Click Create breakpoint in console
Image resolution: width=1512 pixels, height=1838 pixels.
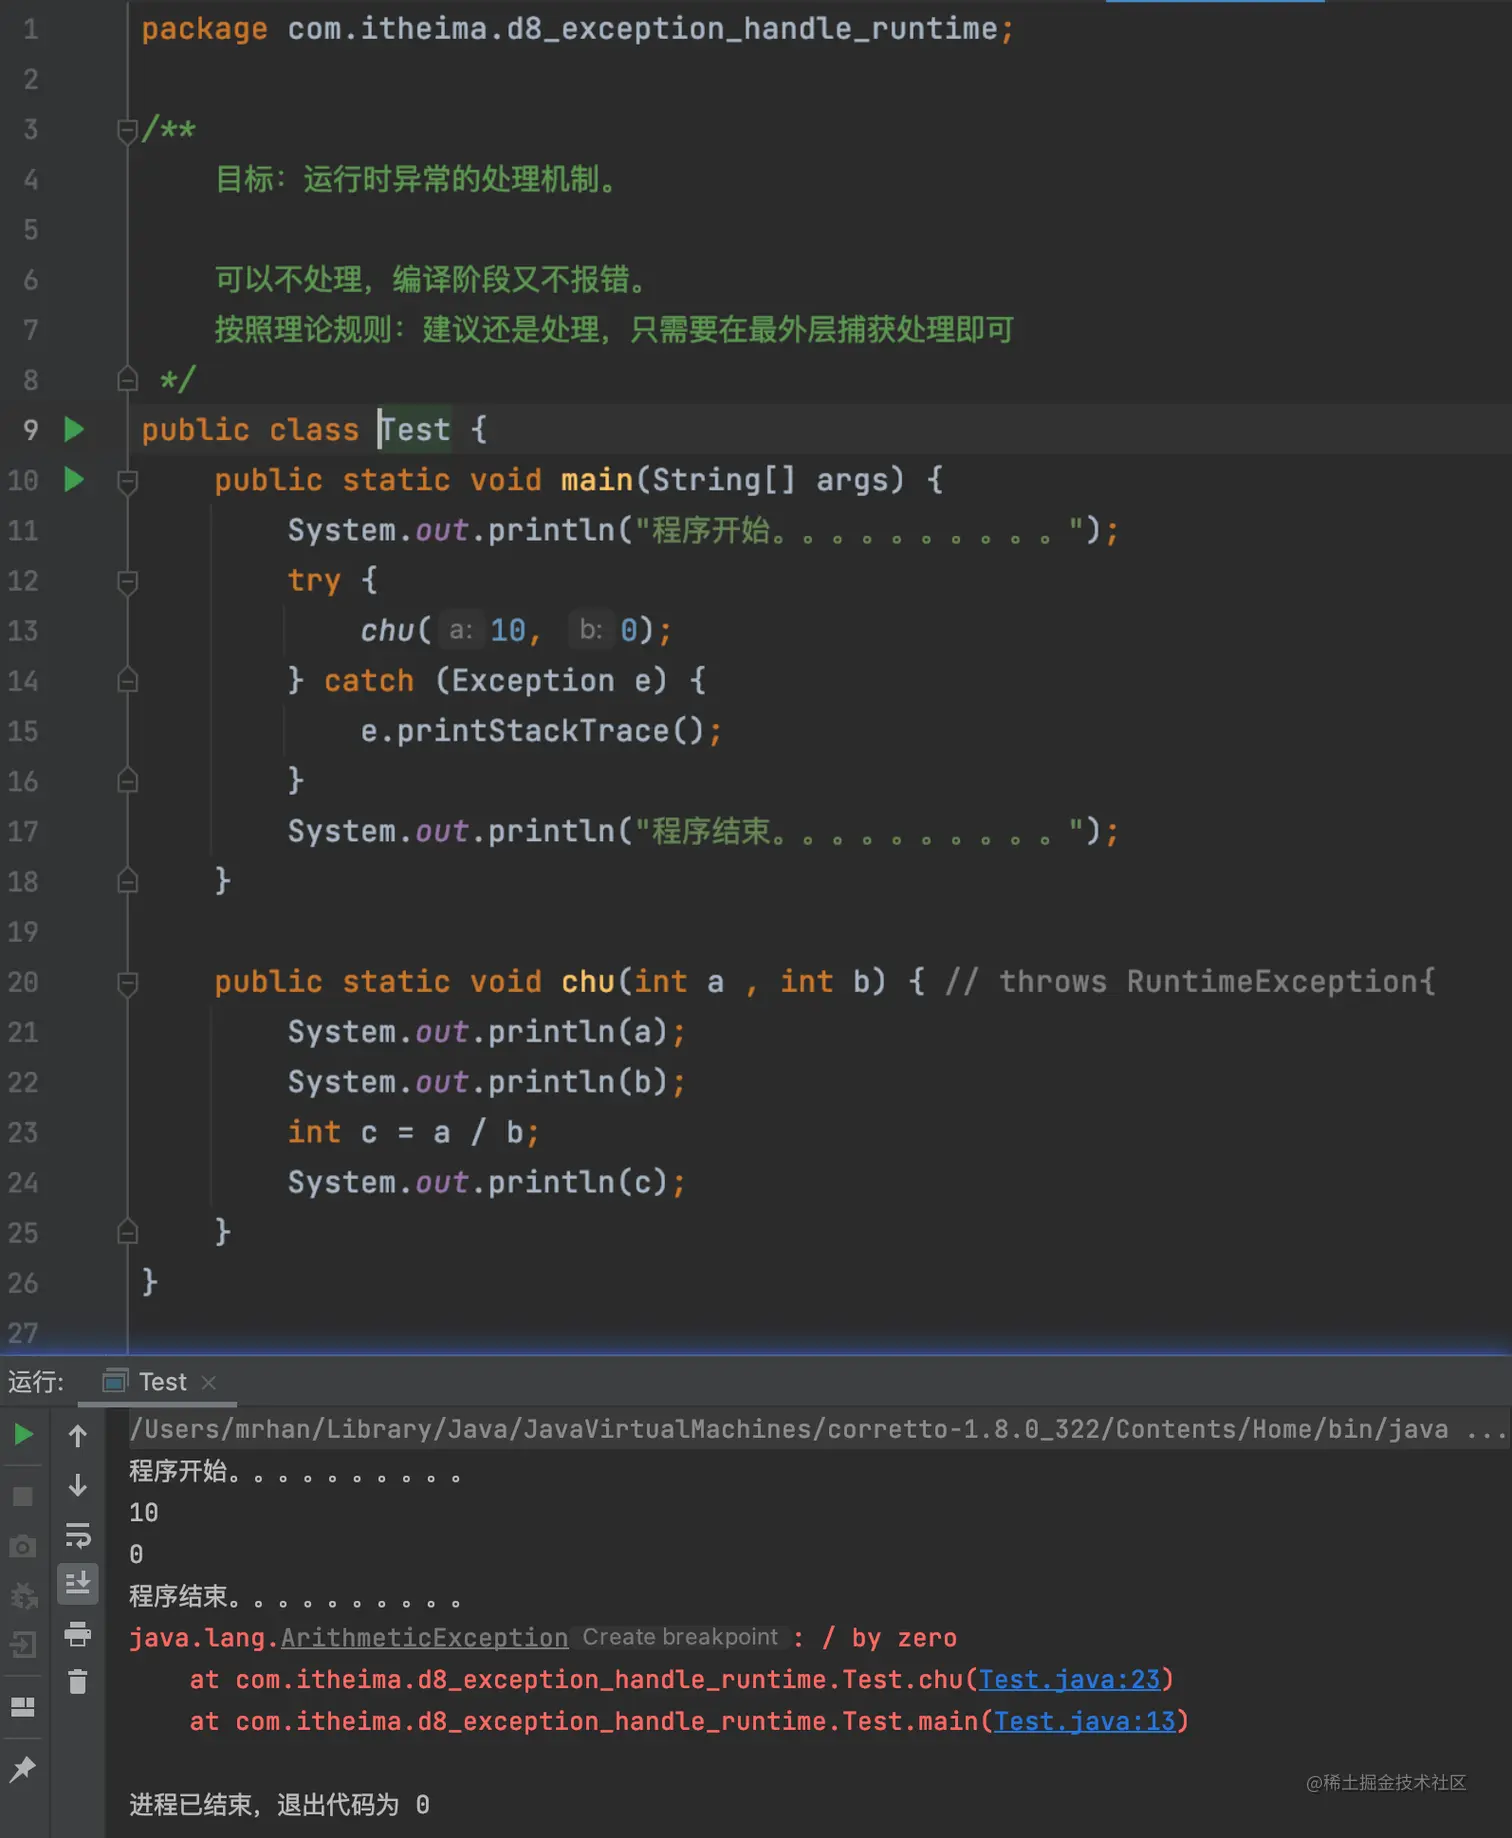click(680, 1637)
